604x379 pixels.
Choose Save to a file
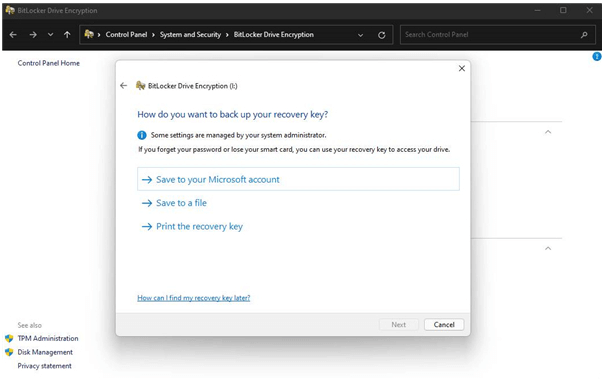pos(181,203)
